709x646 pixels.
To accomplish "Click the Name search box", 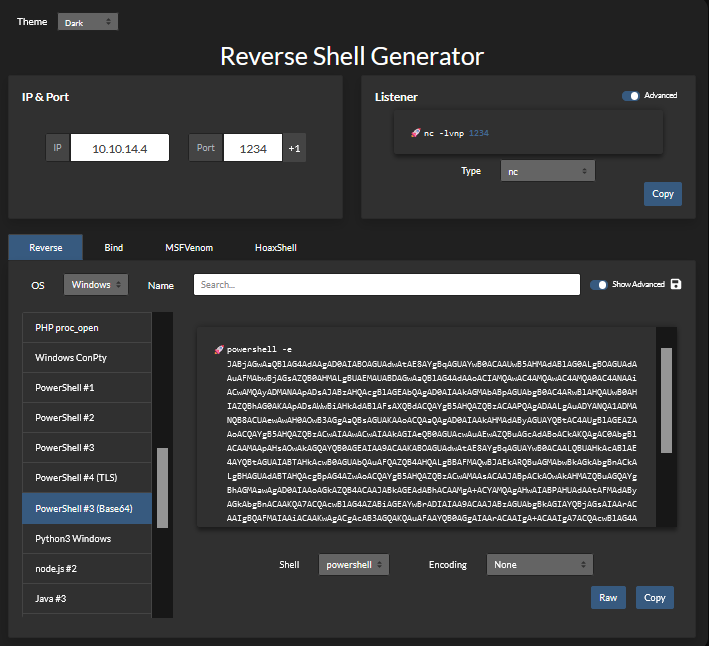I will tap(387, 284).
